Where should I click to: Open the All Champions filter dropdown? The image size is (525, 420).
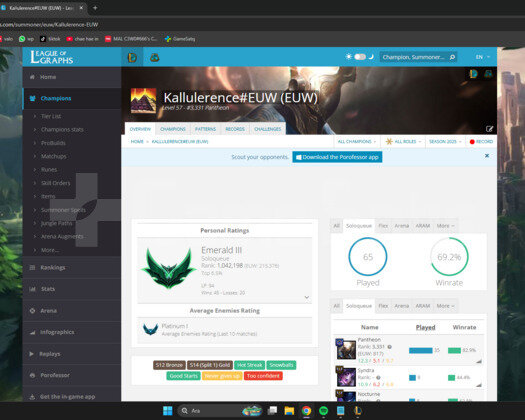tap(357, 142)
